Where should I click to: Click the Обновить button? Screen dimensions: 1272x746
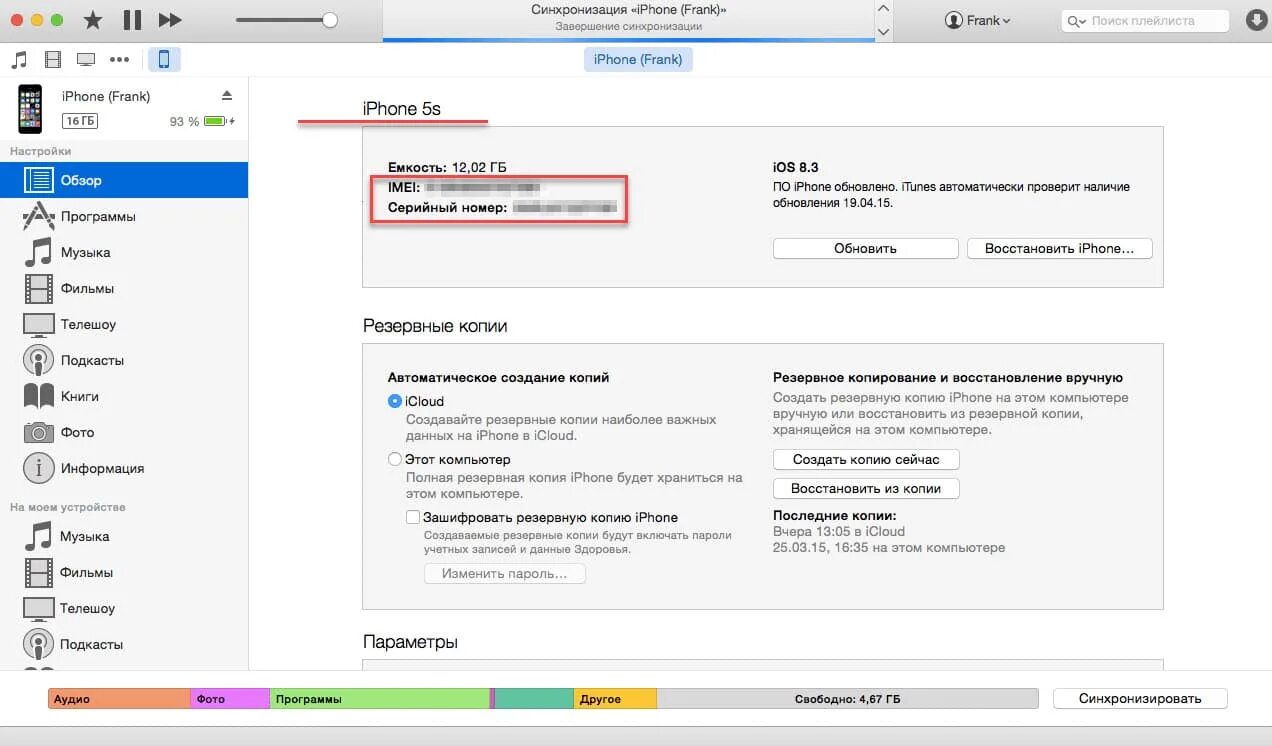(865, 248)
